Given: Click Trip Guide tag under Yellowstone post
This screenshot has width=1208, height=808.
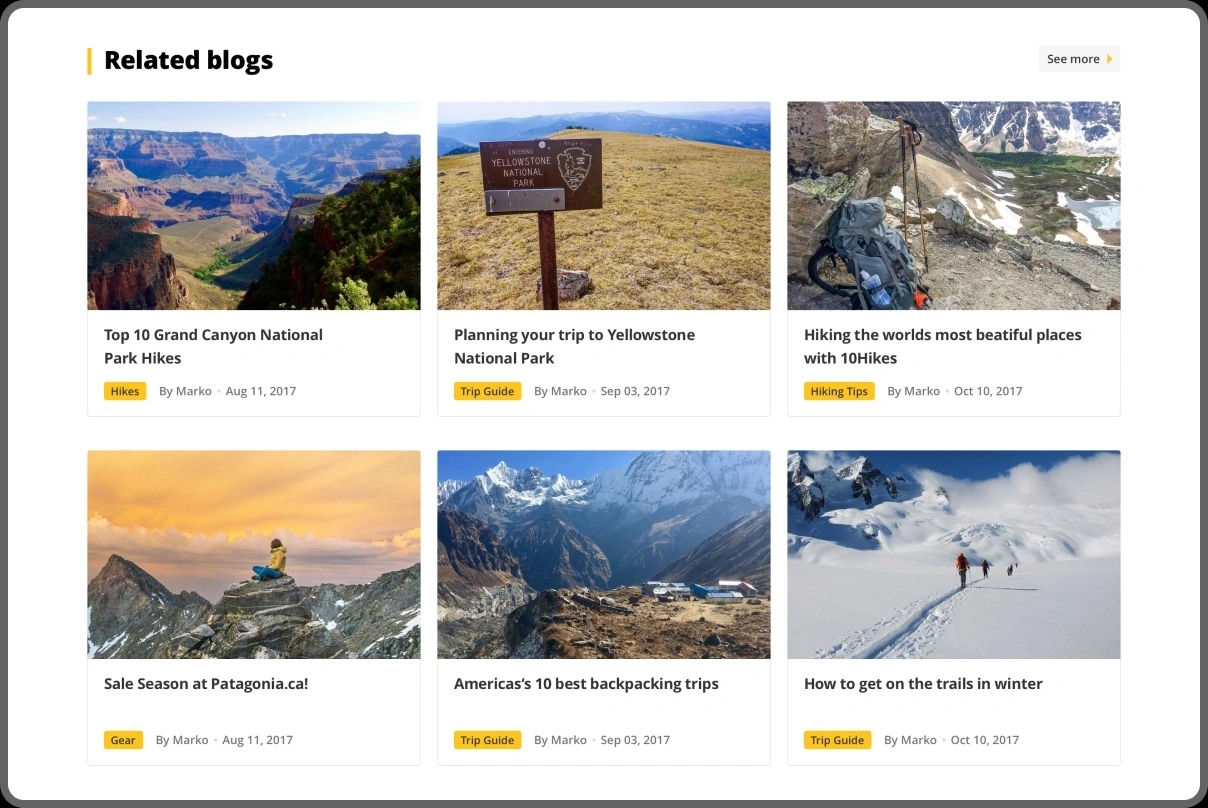Looking at the screenshot, I should (x=487, y=391).
